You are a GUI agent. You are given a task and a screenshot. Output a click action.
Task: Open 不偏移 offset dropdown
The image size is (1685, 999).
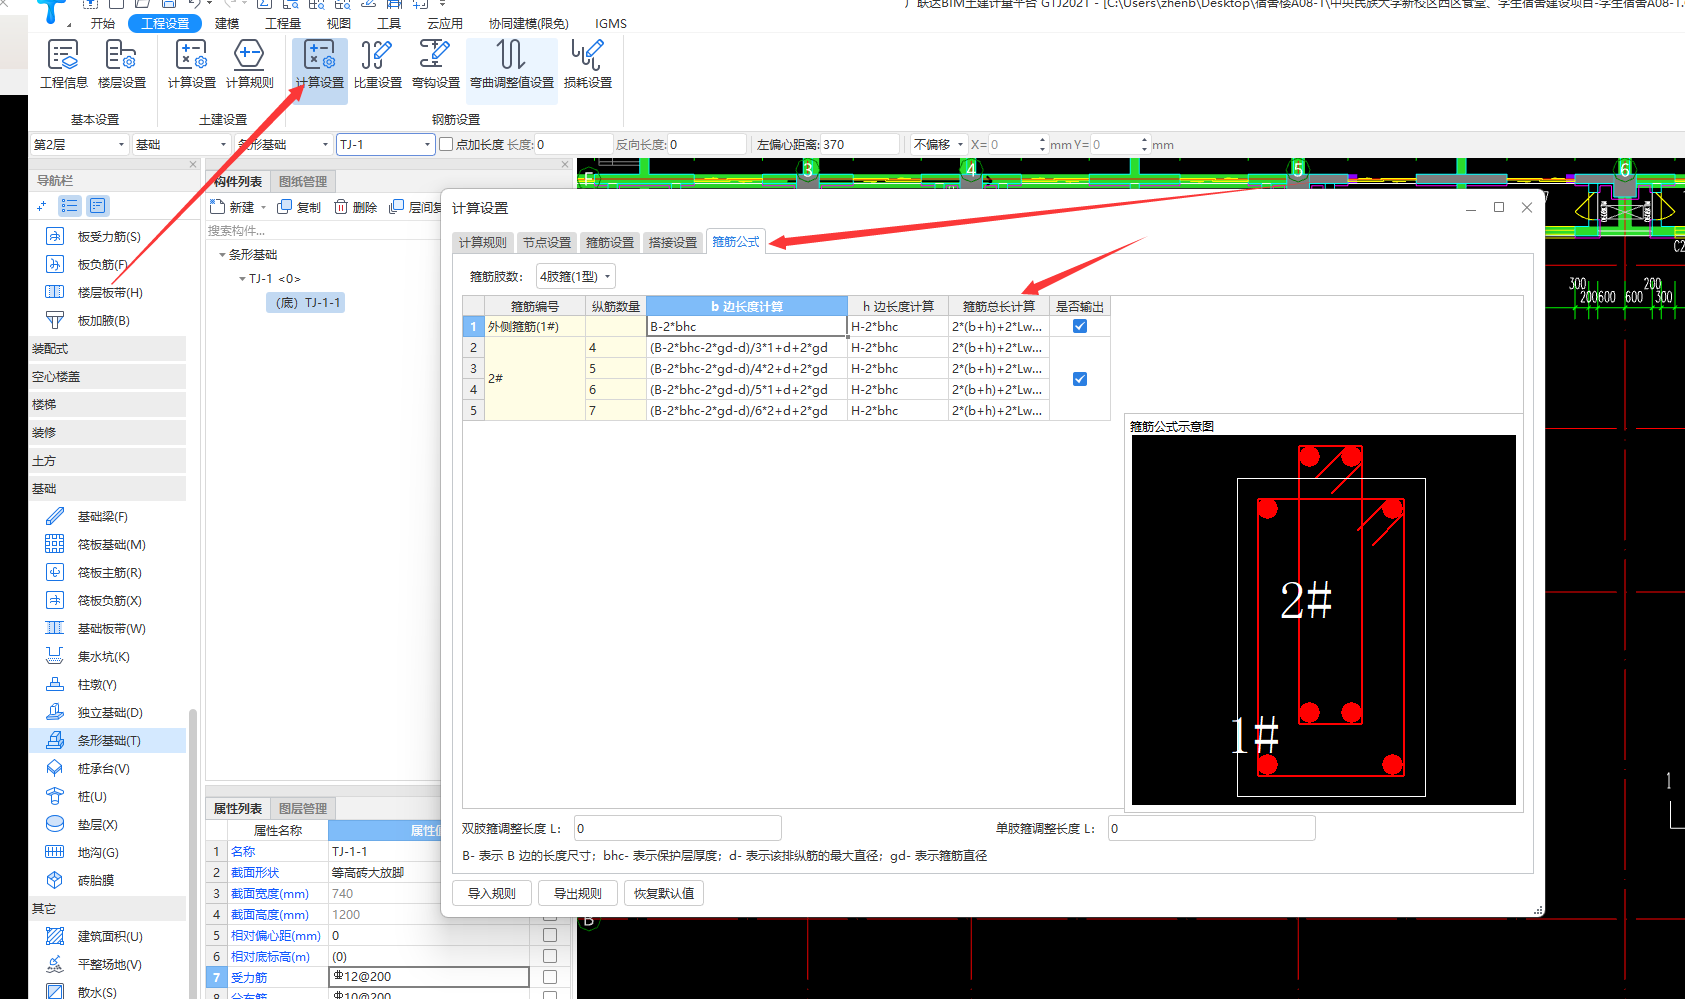click(938, 145)
